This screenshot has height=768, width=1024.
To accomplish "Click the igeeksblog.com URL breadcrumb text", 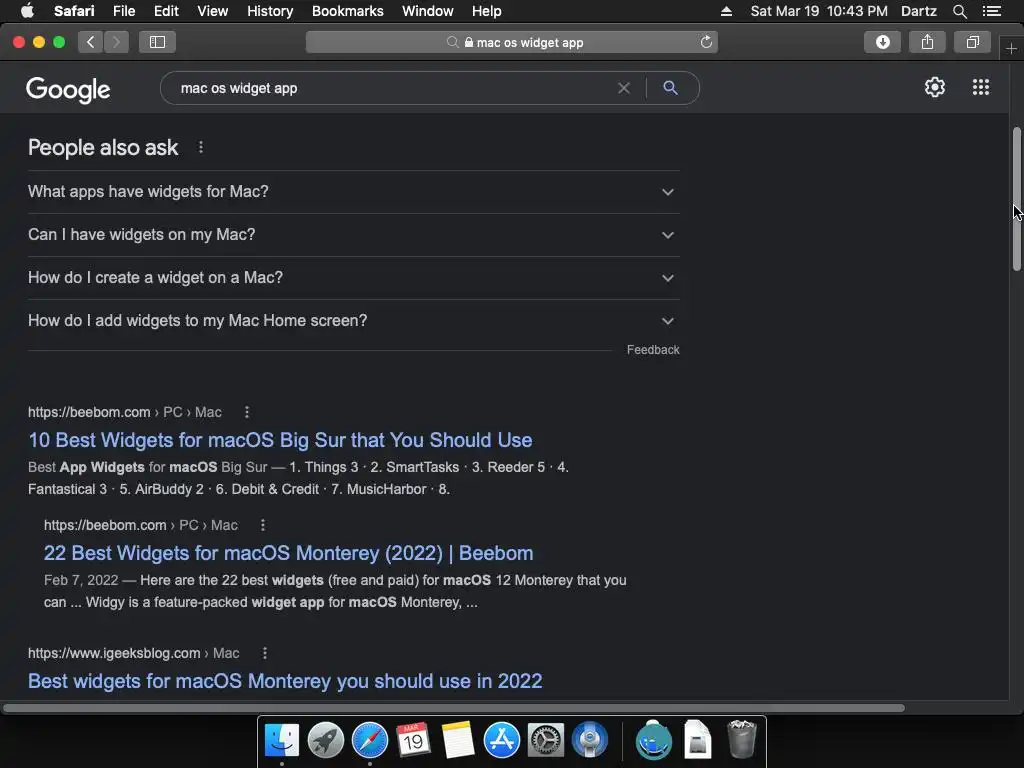I will click(133, 653).
